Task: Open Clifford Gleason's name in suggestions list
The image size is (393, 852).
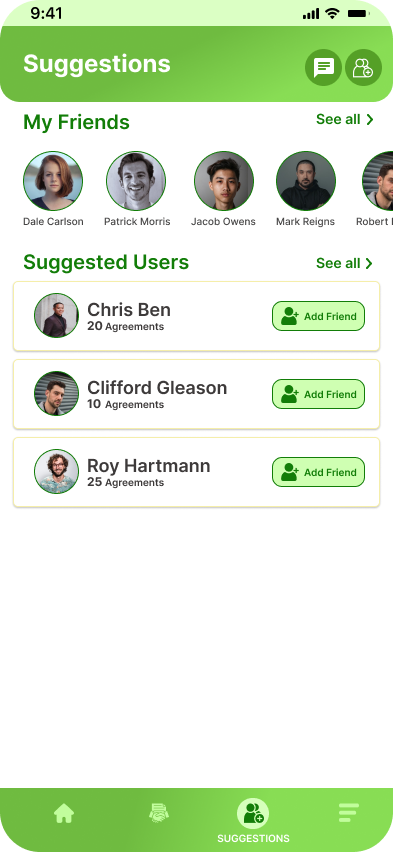Action: point(157,388)
